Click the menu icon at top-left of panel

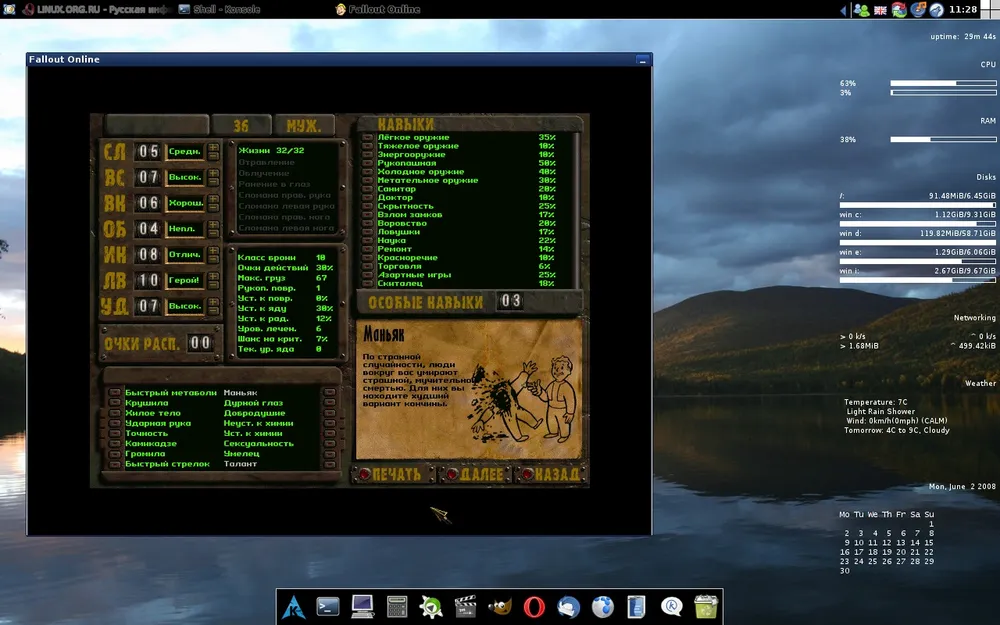9,9
